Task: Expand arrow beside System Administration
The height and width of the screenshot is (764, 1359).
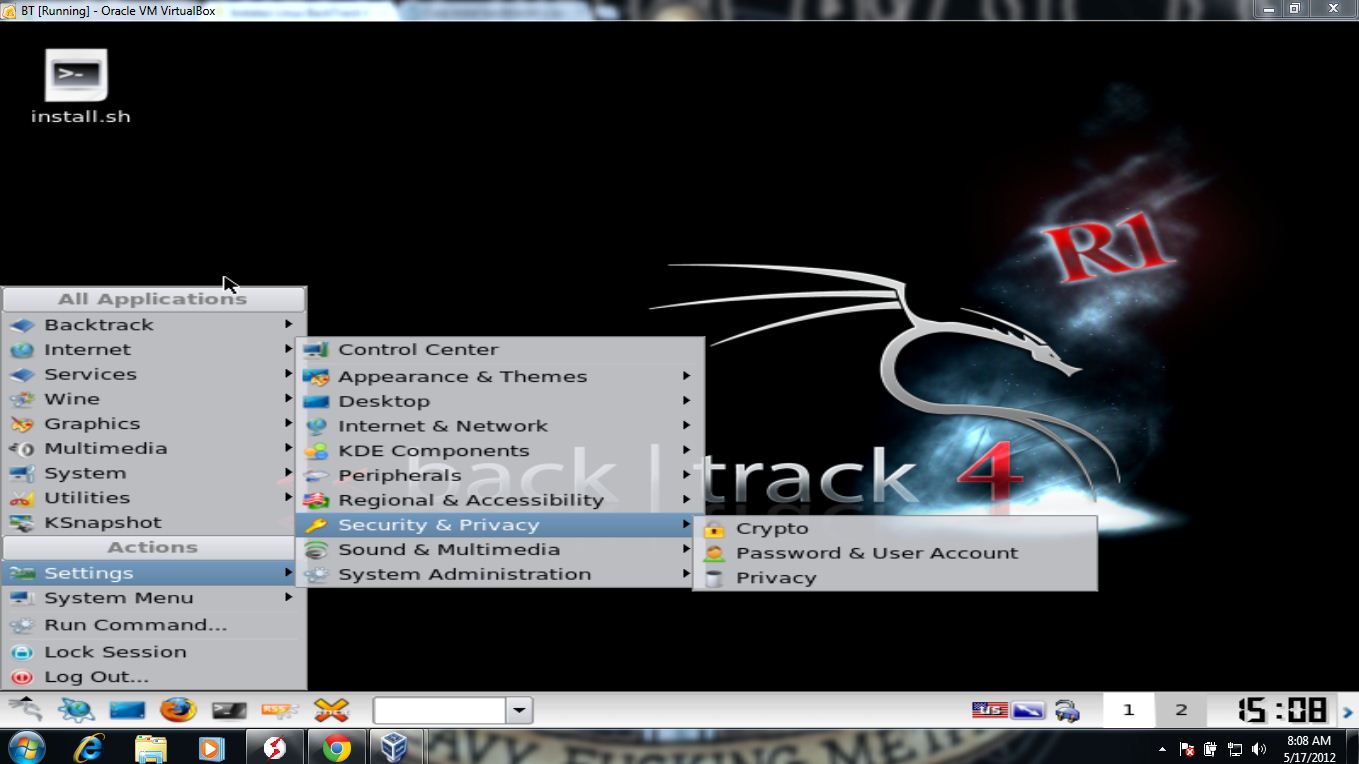Action: 687,574
